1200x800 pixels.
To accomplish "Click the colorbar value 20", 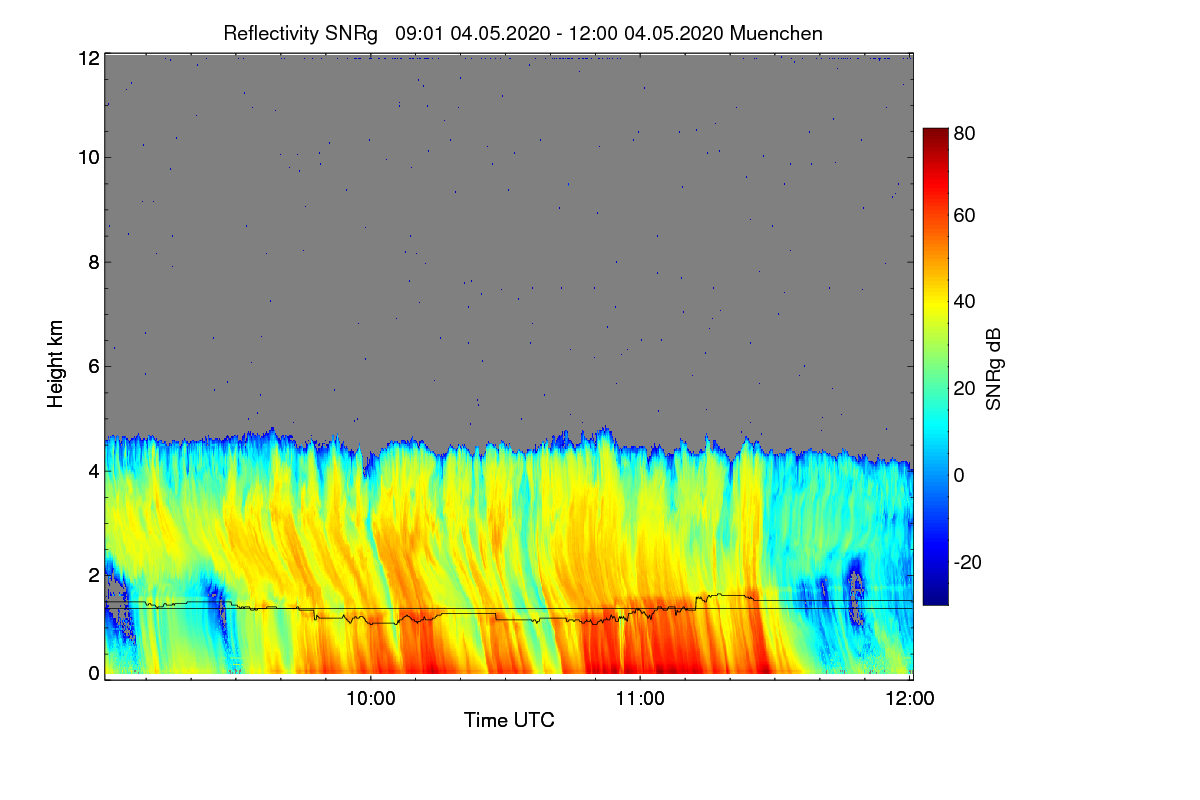I will 964,388.
